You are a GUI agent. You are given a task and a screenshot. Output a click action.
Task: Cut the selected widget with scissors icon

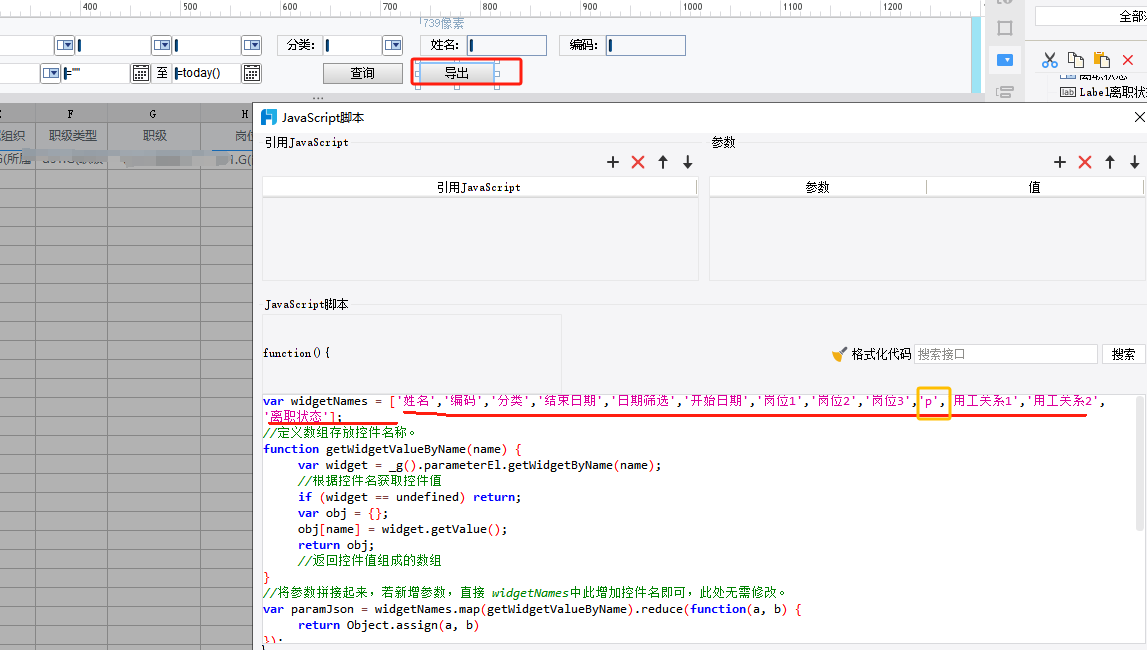click(x=1050, y=60)
